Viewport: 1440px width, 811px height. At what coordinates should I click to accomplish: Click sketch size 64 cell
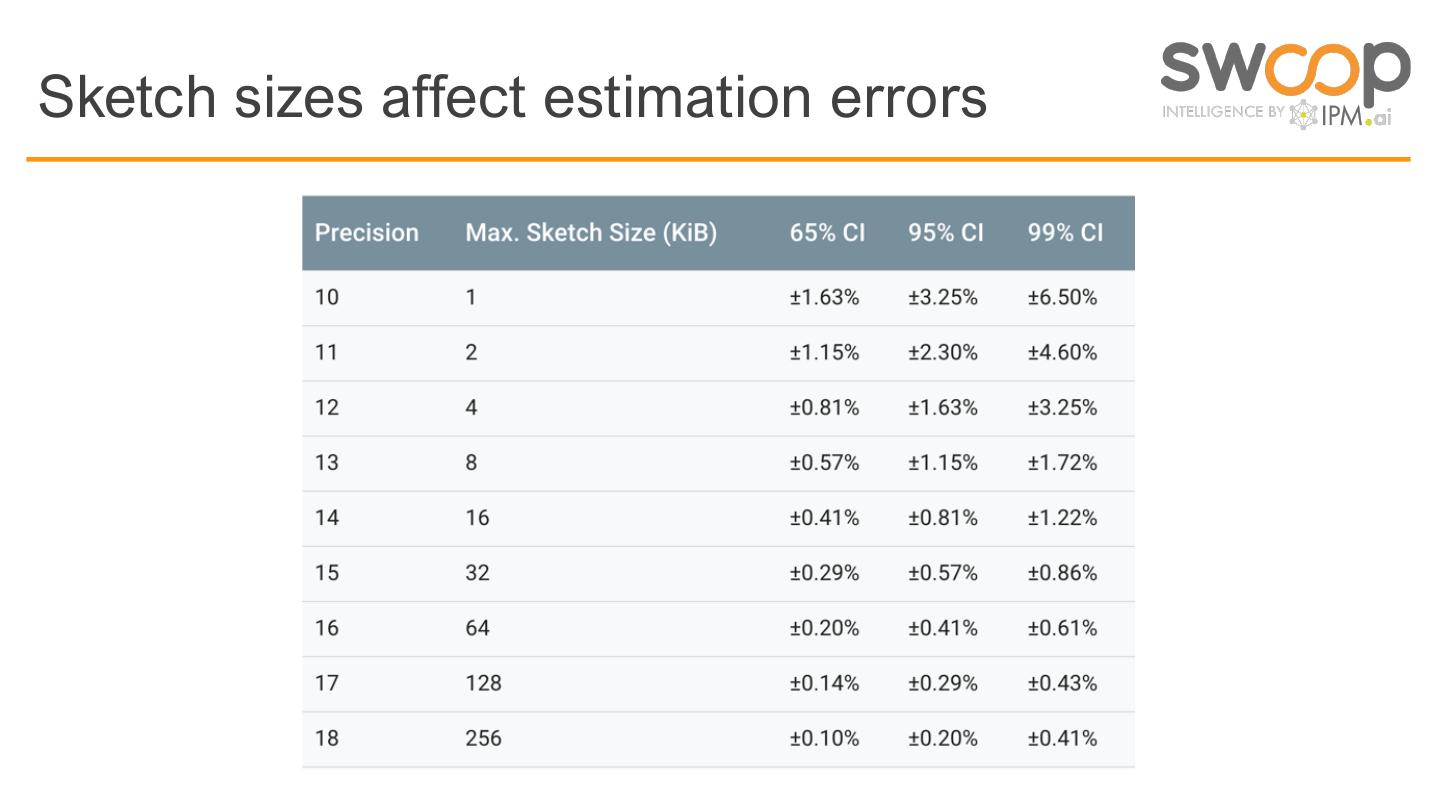(x=477, y=628)
